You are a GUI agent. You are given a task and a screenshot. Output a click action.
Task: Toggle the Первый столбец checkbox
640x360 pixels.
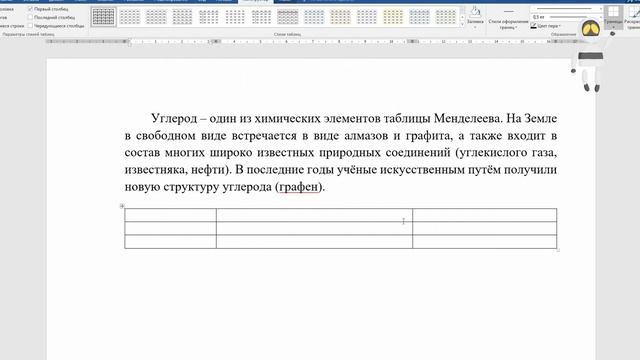coord(30,9)
